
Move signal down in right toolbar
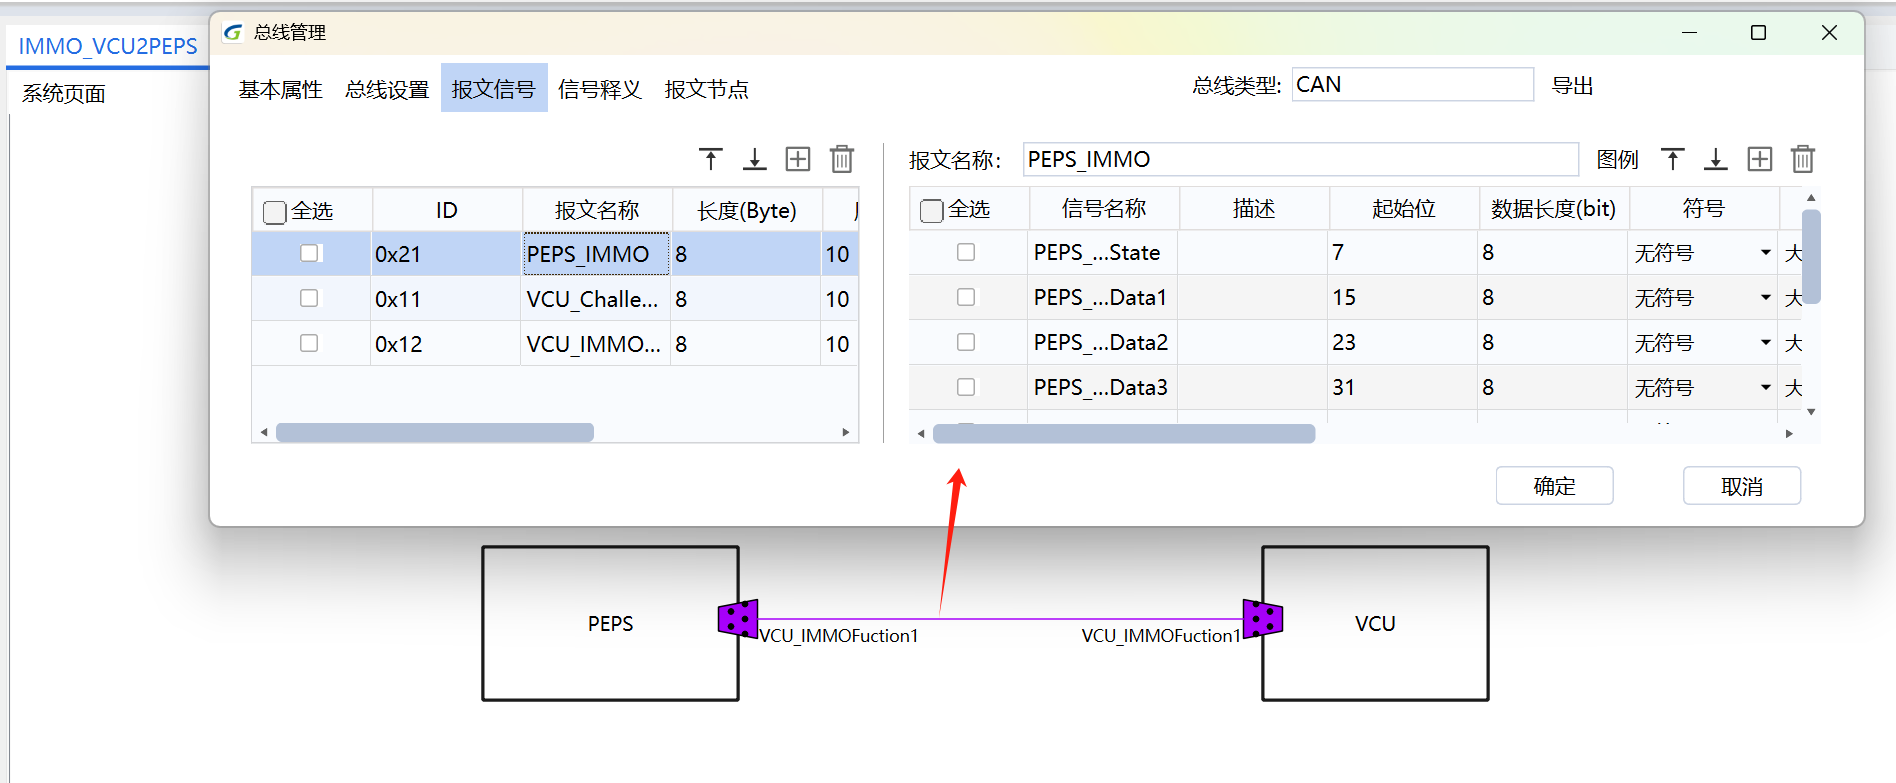click(x=1716, y=159)
